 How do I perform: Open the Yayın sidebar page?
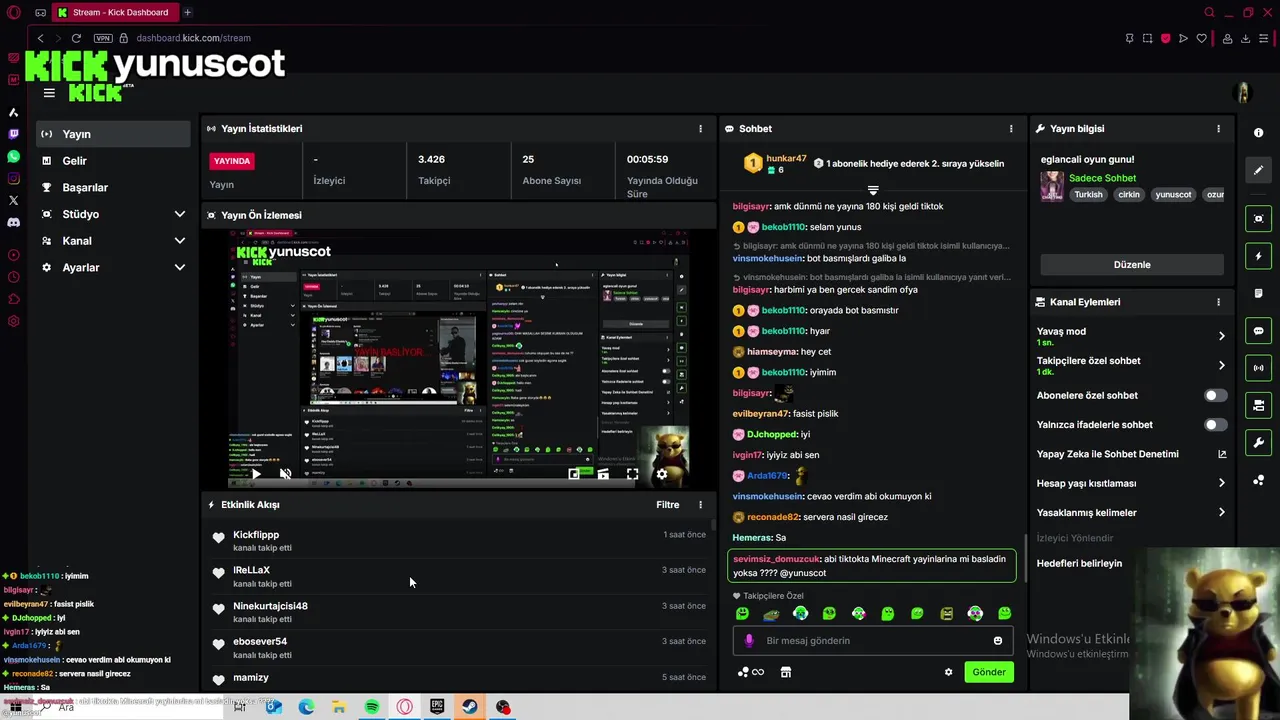coord(113,134)
